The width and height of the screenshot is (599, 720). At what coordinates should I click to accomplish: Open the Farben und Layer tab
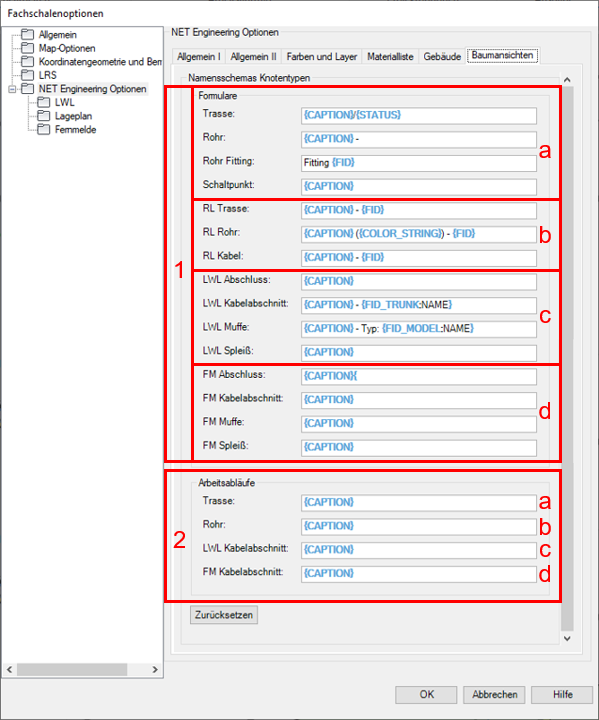[322, 56]
